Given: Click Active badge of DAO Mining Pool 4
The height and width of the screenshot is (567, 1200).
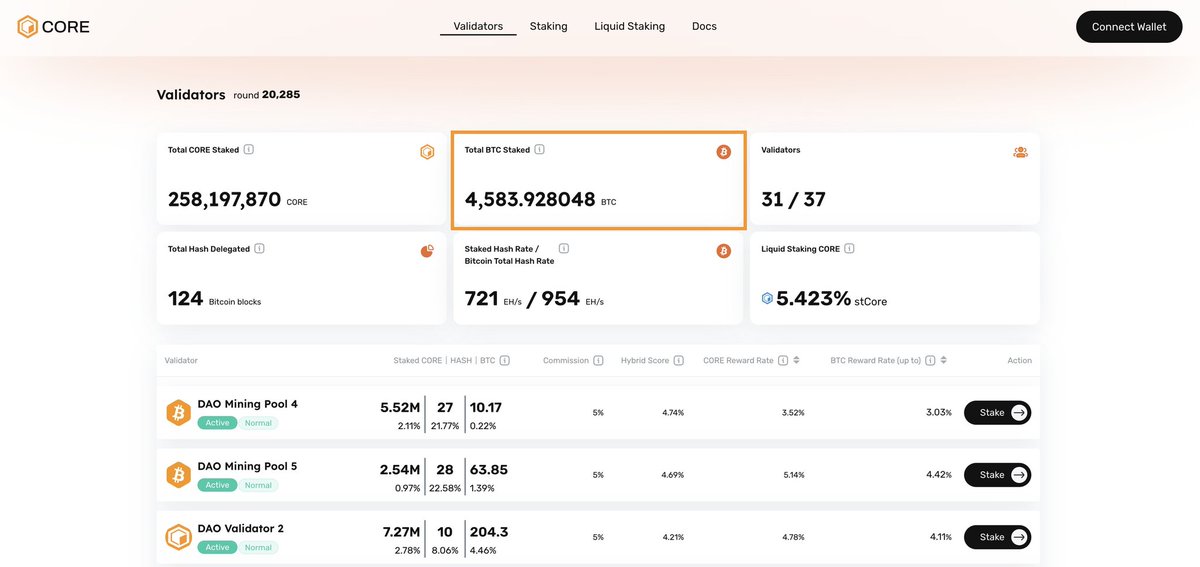Looking at the screenshot, I should coord(217,423).
